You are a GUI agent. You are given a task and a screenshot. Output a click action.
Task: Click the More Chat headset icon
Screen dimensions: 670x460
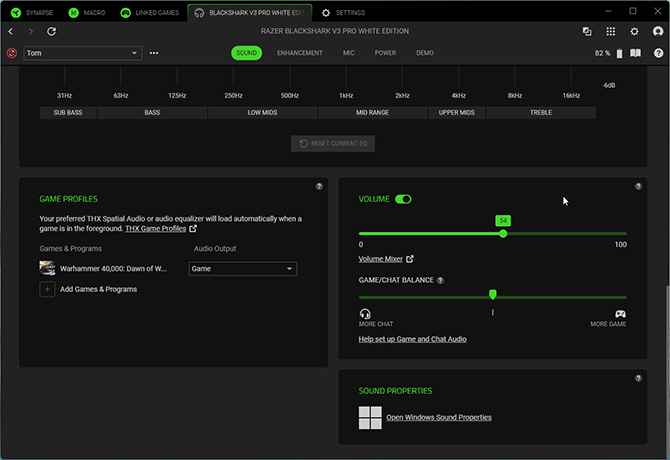tap(365, 314)
